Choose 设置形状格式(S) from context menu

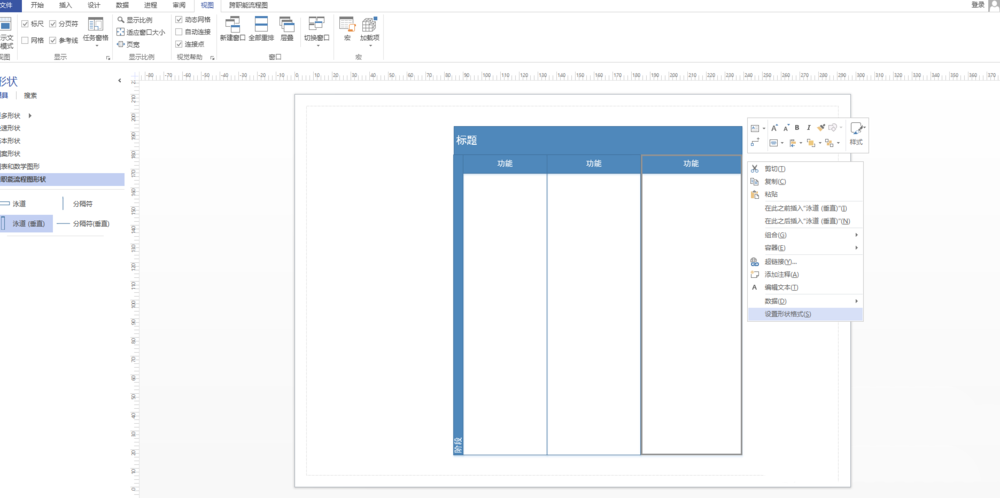[805, 314]
